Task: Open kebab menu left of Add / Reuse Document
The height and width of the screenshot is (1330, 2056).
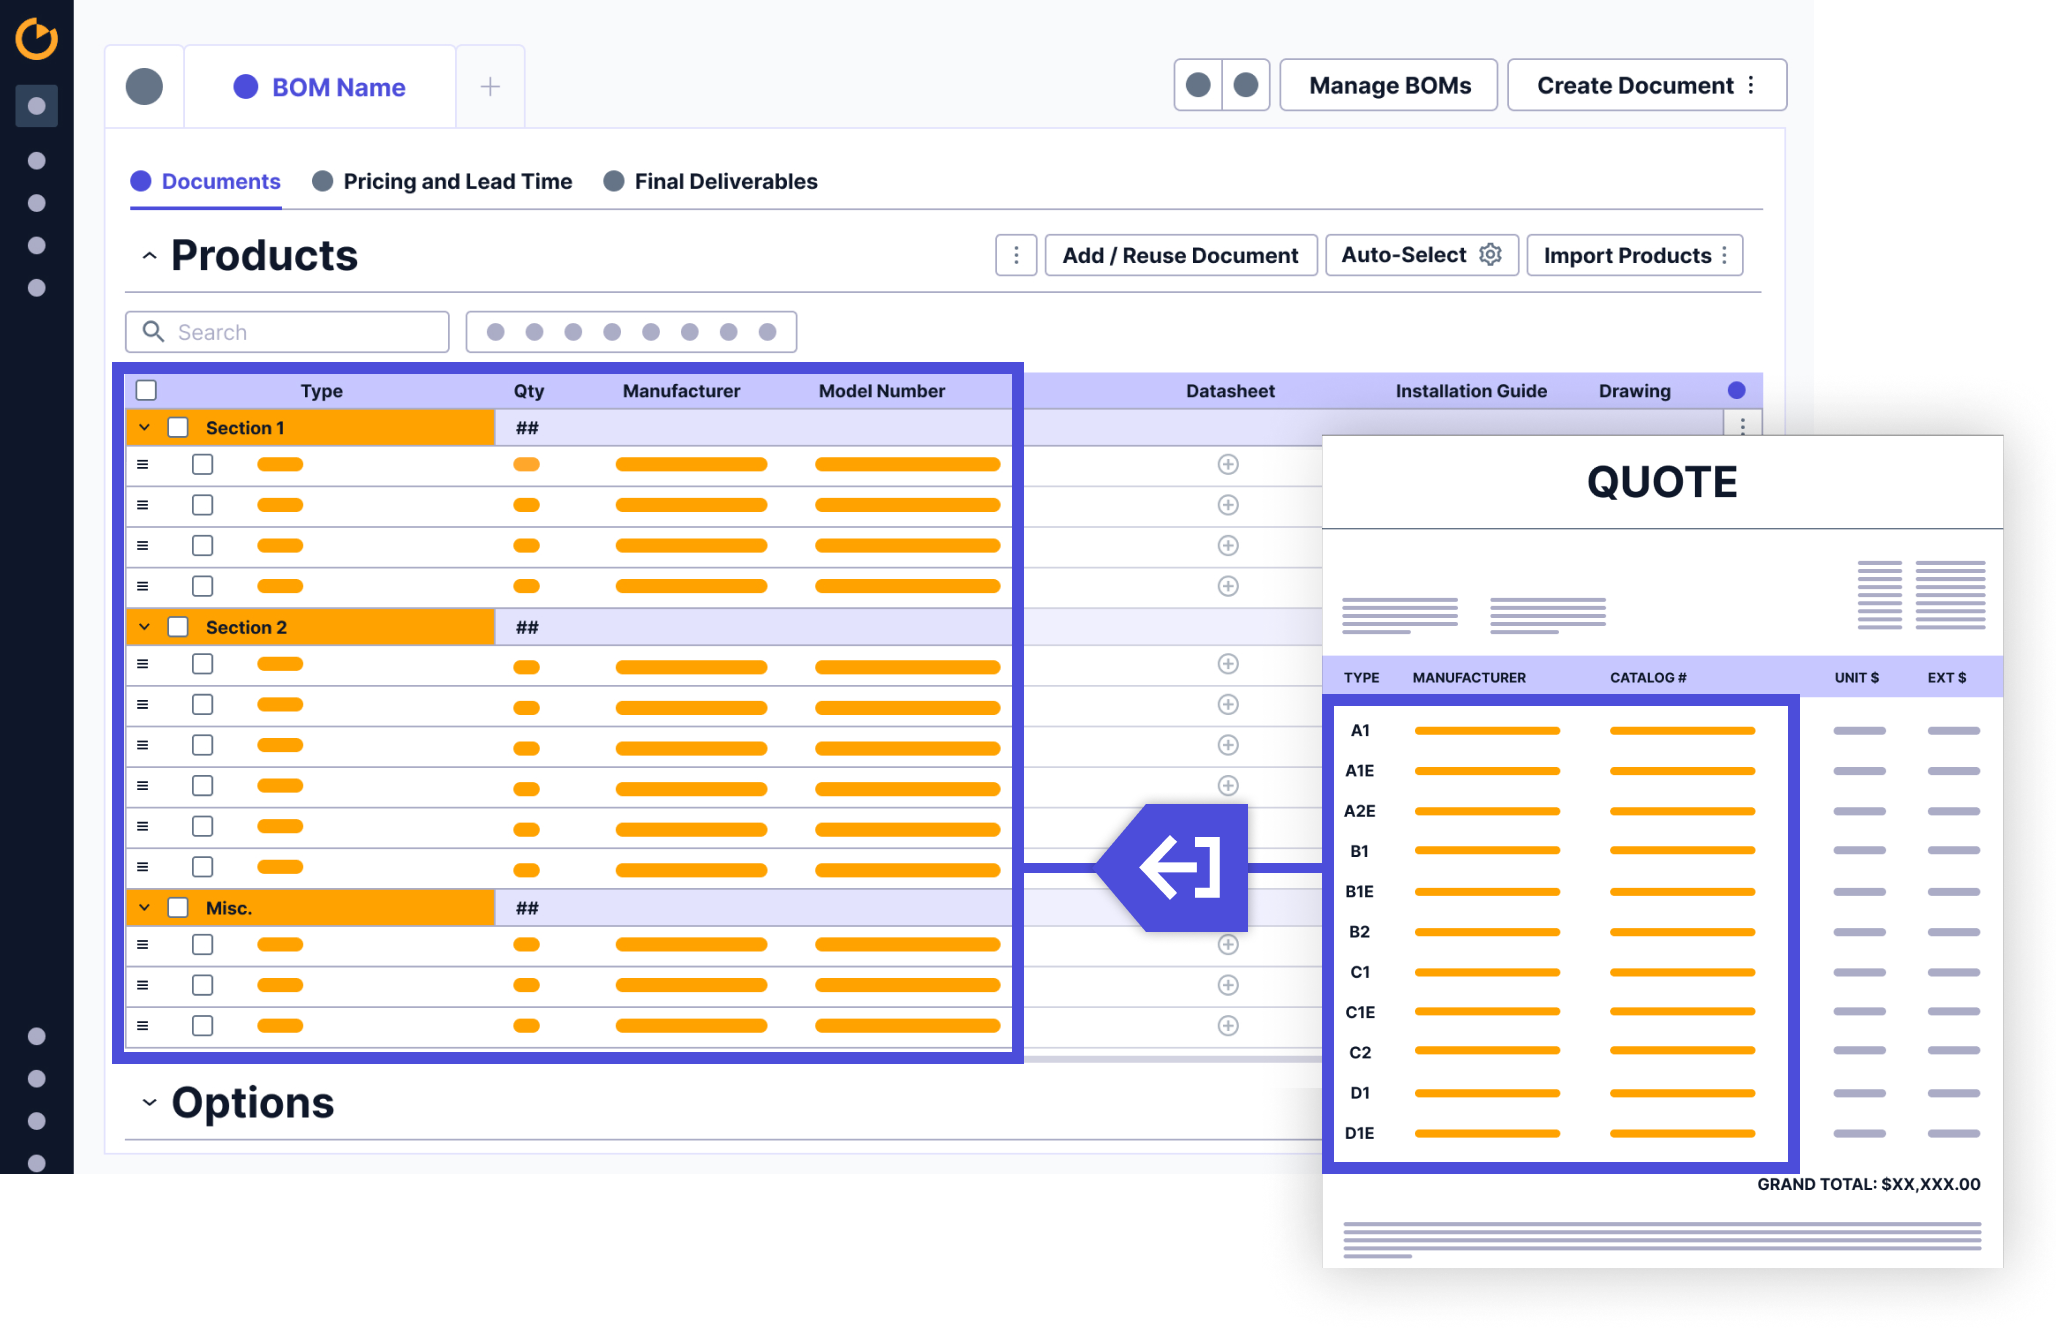Action: (x=1016, y=255)
